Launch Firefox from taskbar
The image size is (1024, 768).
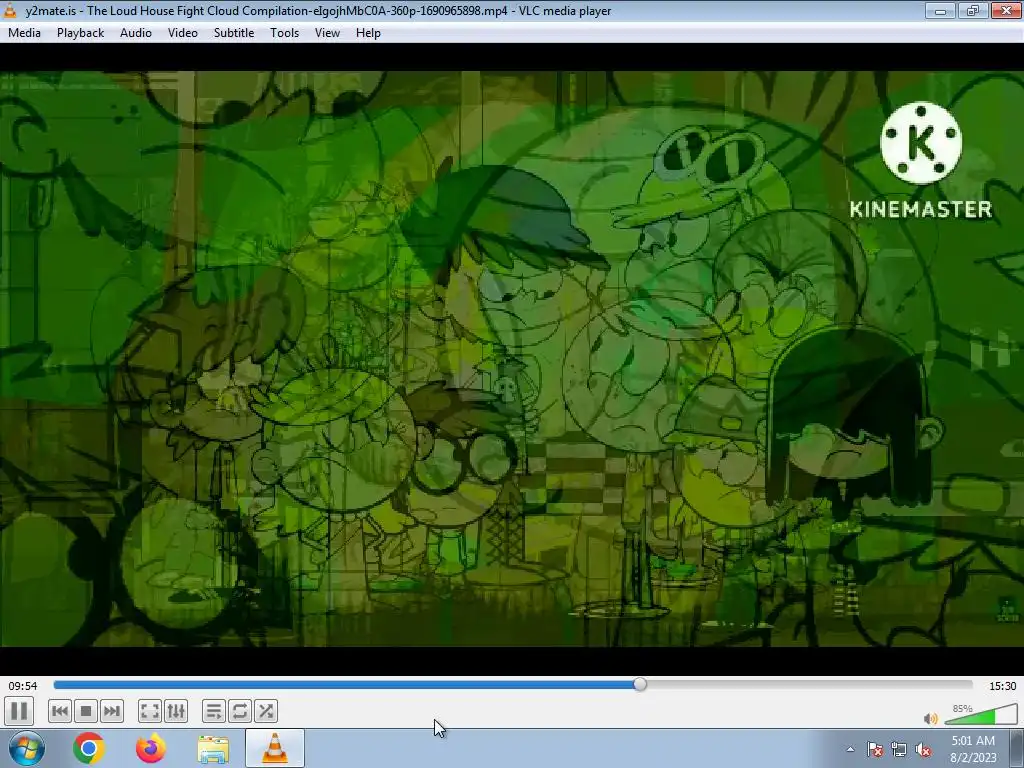(151, 748)
